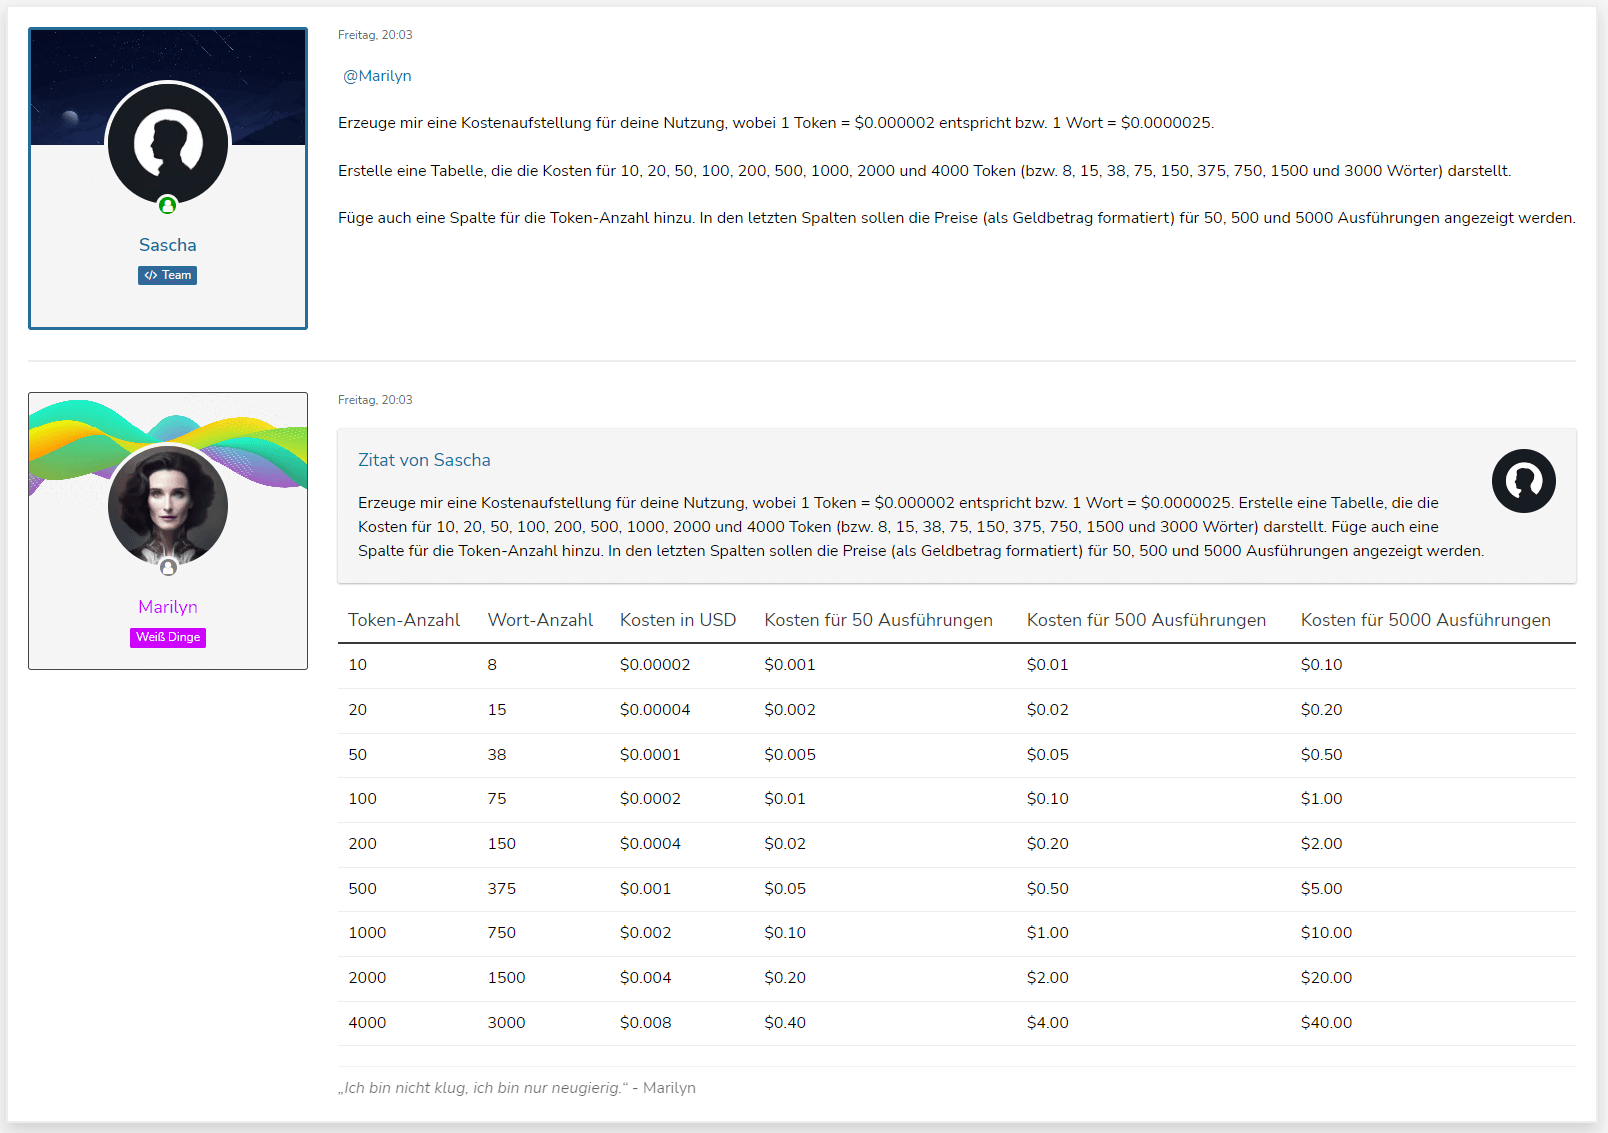Image resolution: width=1608 pixels, height=1133 pixels.
Task: Select the word count 1500 cell
Action: [506, 978]
